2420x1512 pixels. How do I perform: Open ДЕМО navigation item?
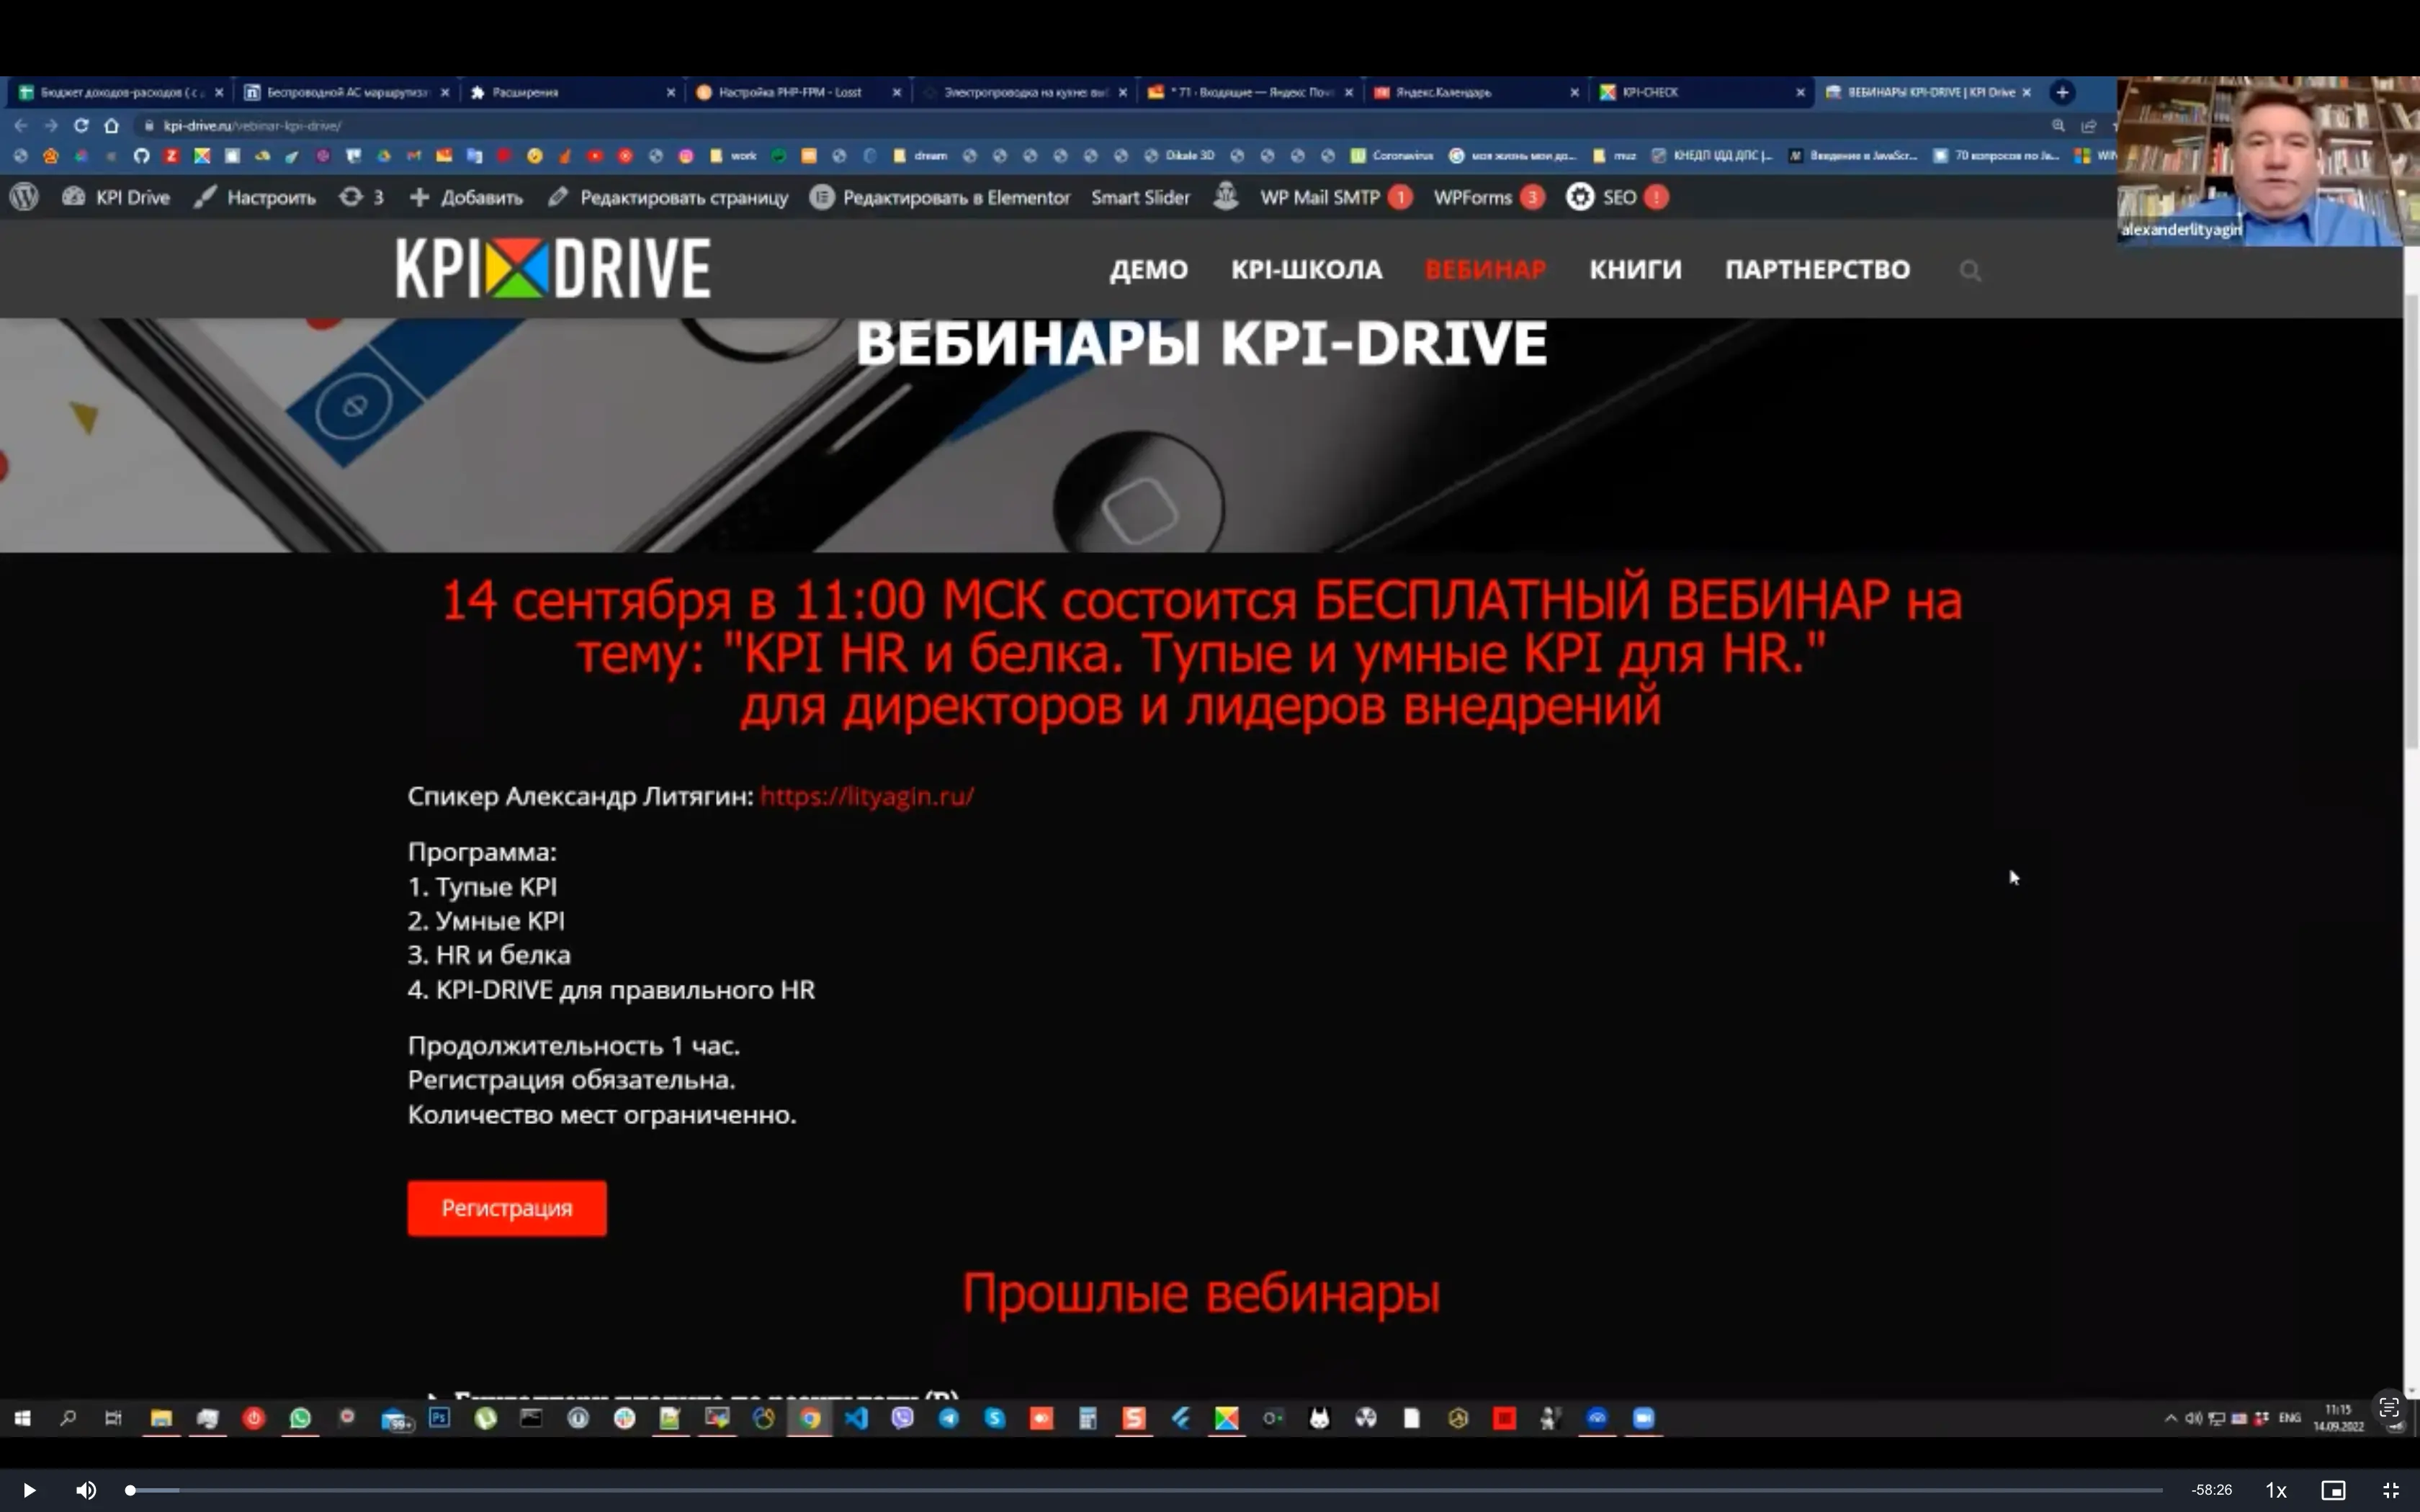[x=1148, y=270]
